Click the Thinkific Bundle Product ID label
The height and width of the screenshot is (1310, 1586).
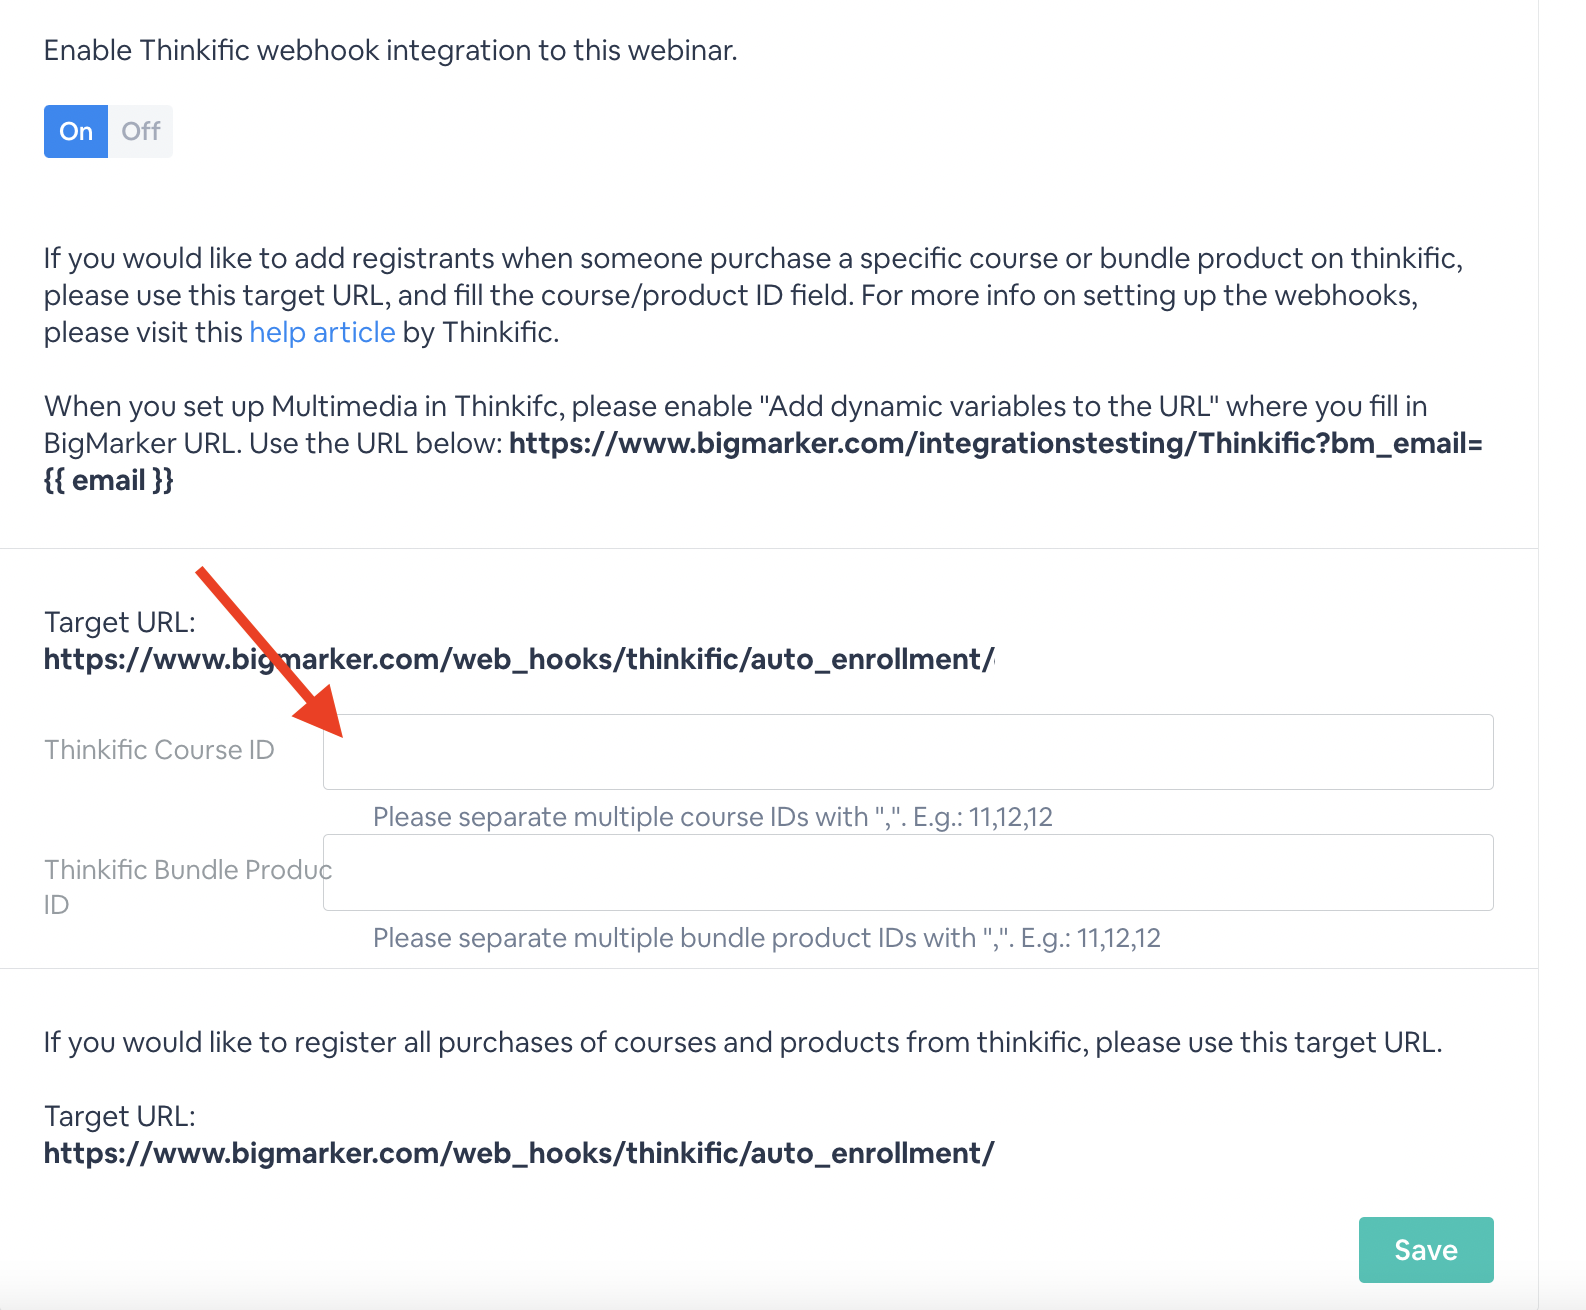tap(187, 887)
